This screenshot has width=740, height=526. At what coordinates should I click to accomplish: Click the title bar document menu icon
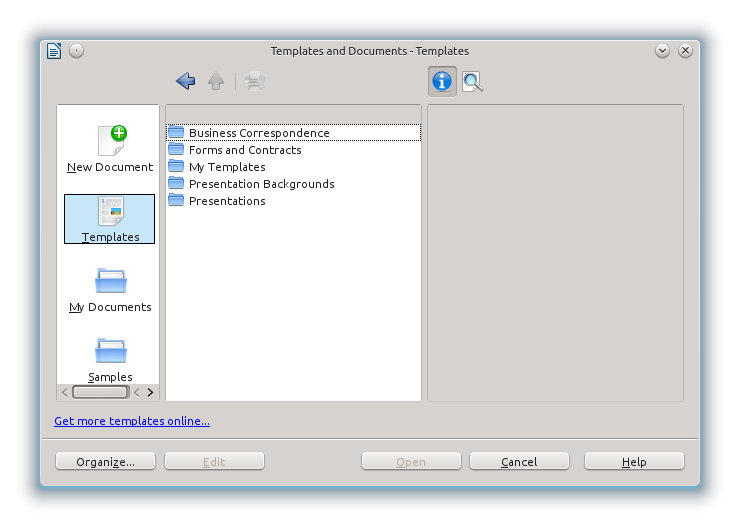(x=54, y=51)
